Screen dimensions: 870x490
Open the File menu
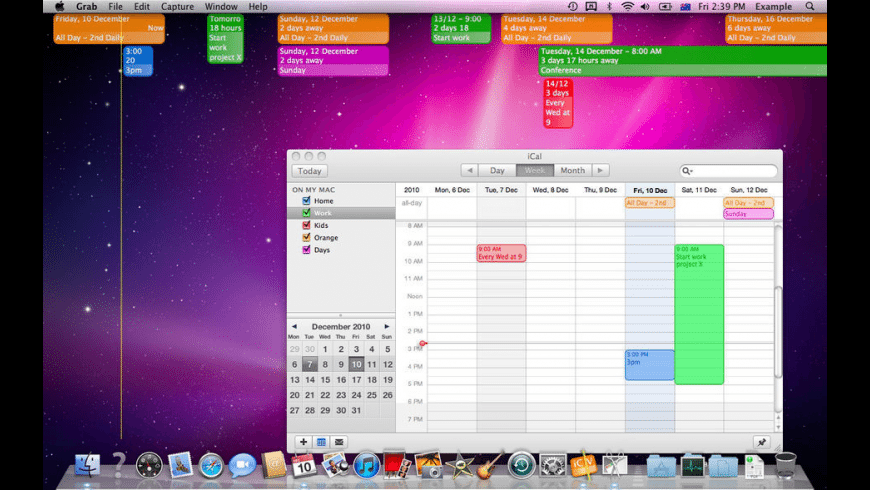115,7
